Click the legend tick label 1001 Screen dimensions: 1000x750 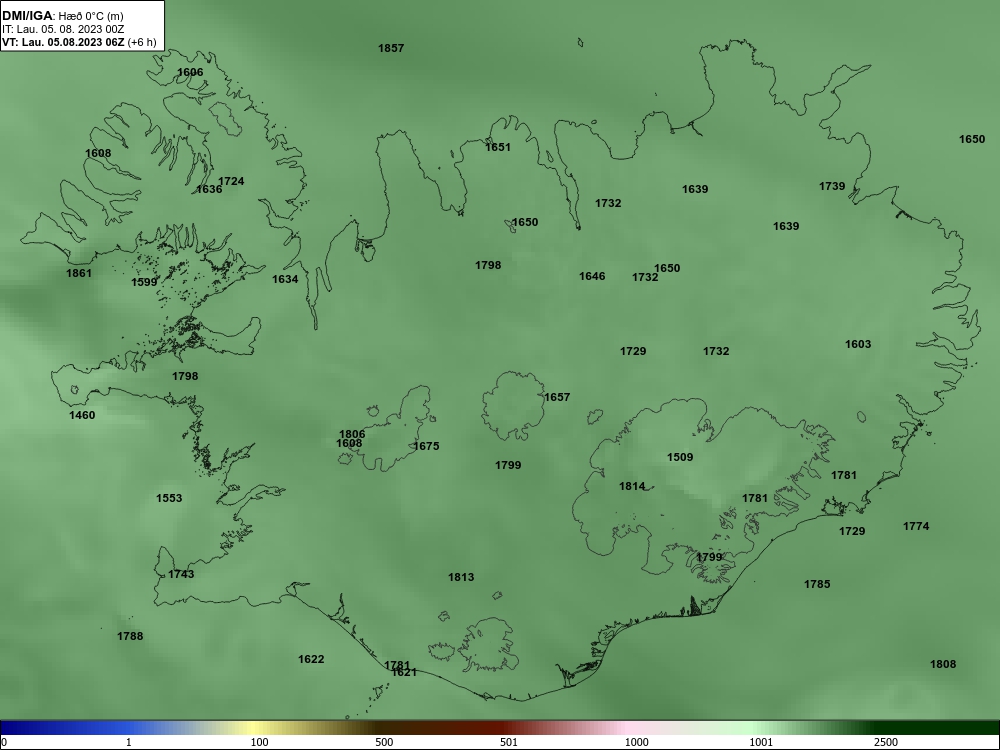click(x=761, y=742)
